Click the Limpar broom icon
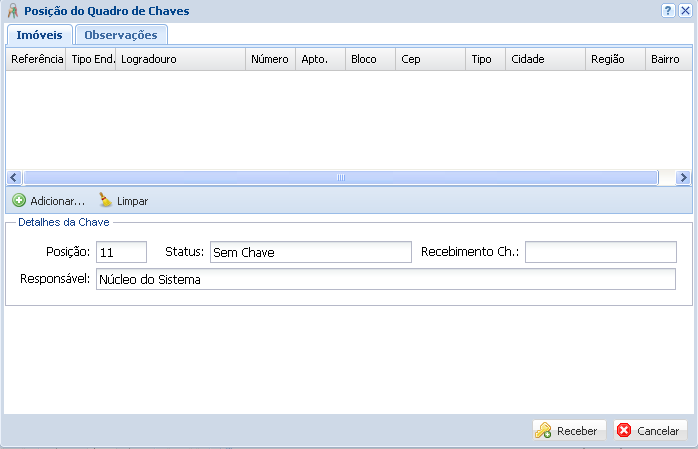The height and width of the screenshot is (449, 698). 106,201
